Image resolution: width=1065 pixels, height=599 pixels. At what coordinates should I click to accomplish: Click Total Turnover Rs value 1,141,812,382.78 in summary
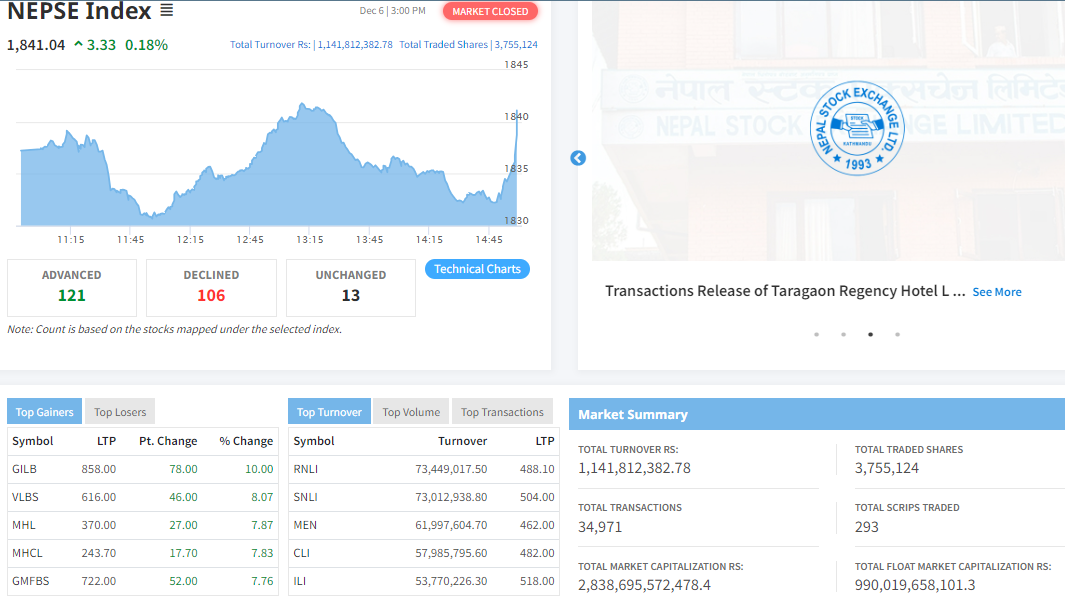(634, 468)
